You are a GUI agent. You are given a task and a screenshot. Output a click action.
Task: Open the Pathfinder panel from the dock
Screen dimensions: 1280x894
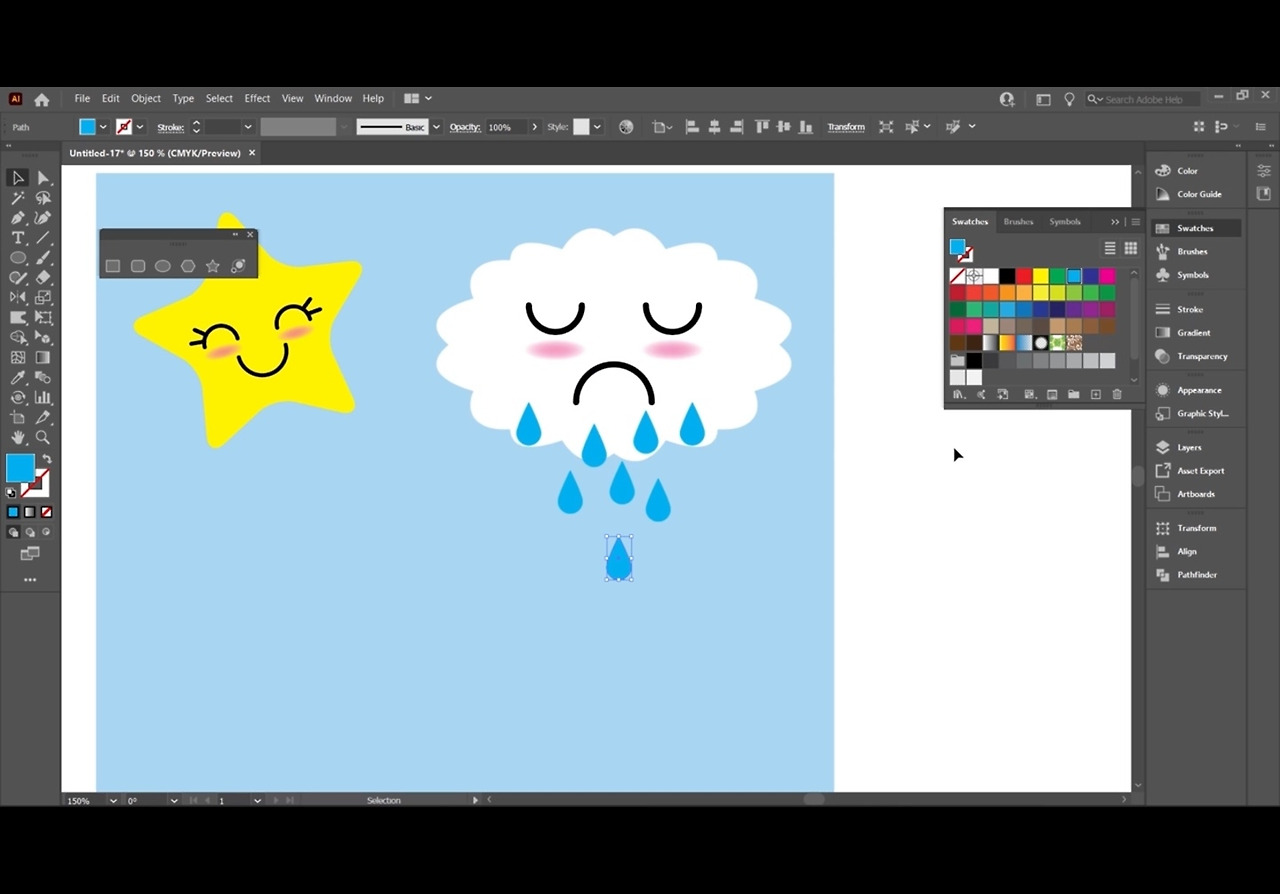(1195, 575)
